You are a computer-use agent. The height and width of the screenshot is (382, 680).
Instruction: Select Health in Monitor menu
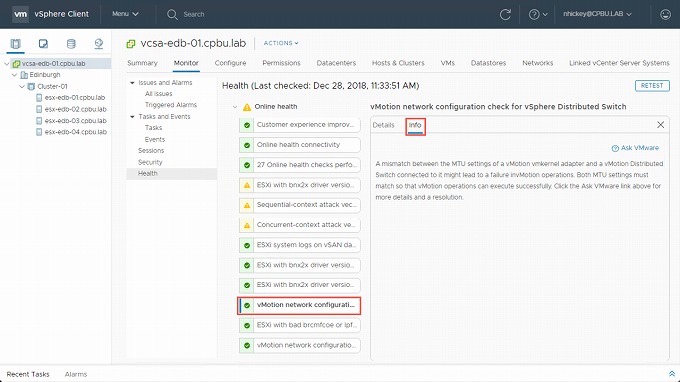[171, 173]
